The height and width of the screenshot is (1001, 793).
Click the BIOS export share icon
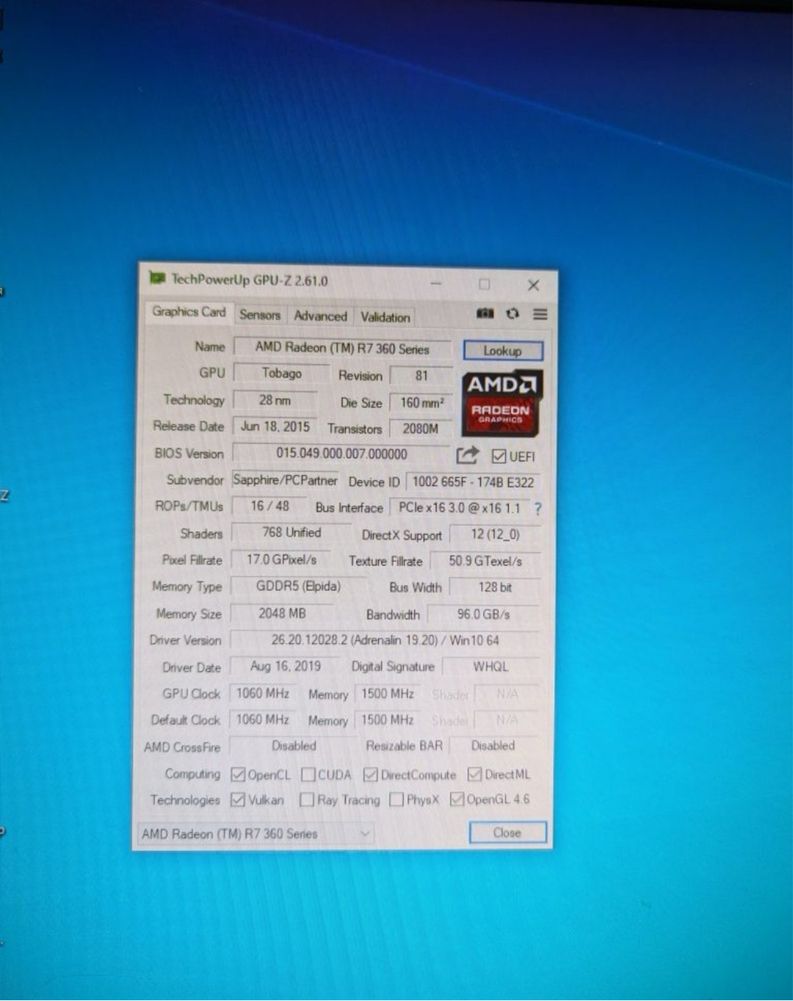(x=467, y=455)
